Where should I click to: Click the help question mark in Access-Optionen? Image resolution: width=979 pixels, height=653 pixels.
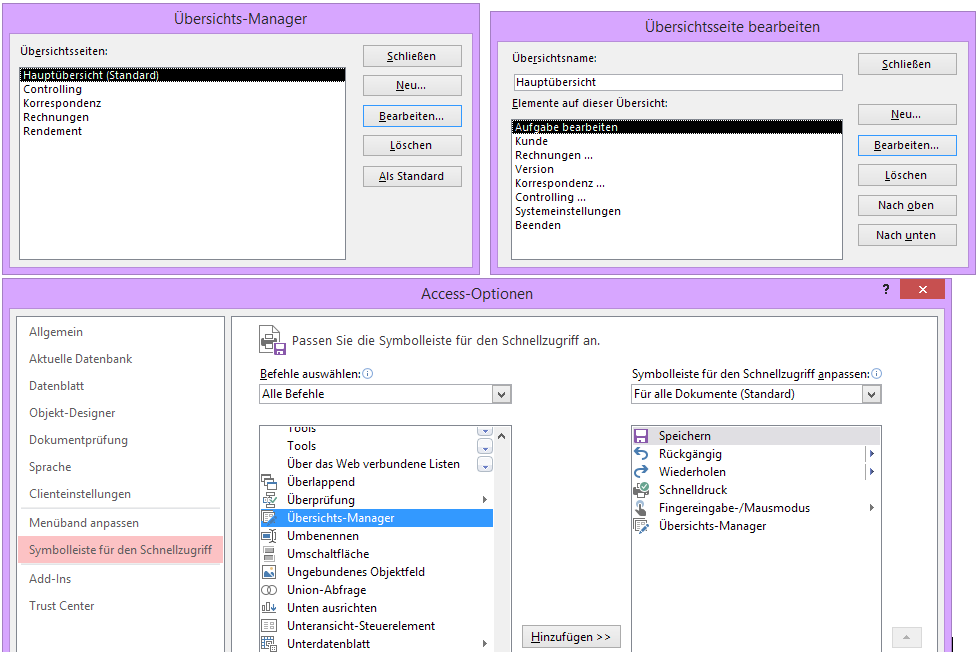[x=885, y=289]
